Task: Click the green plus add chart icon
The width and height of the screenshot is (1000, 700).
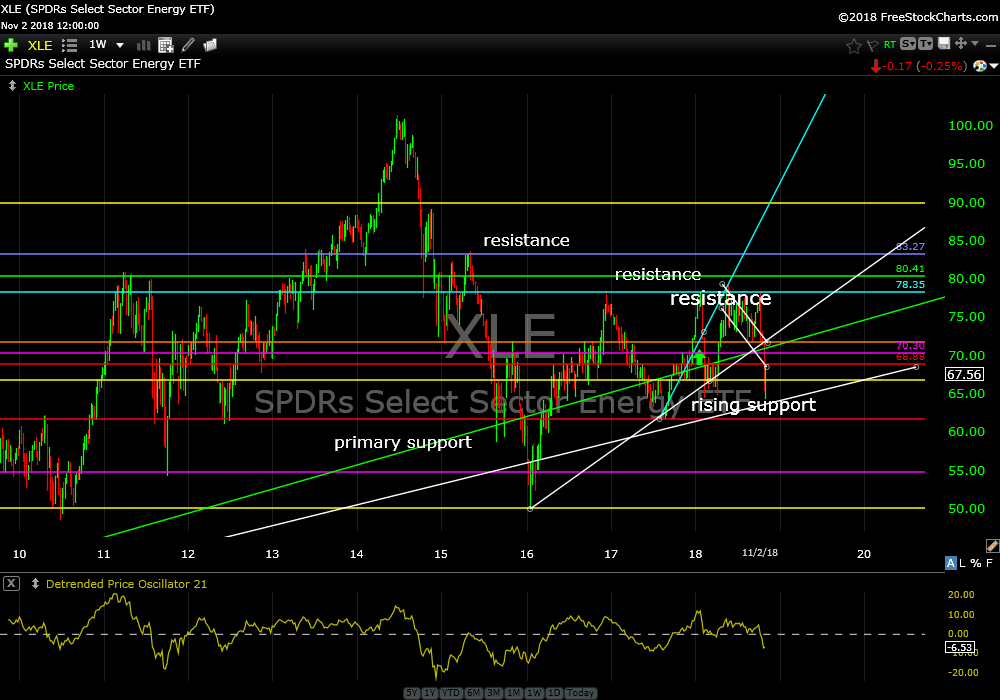Action: point(11,45)
